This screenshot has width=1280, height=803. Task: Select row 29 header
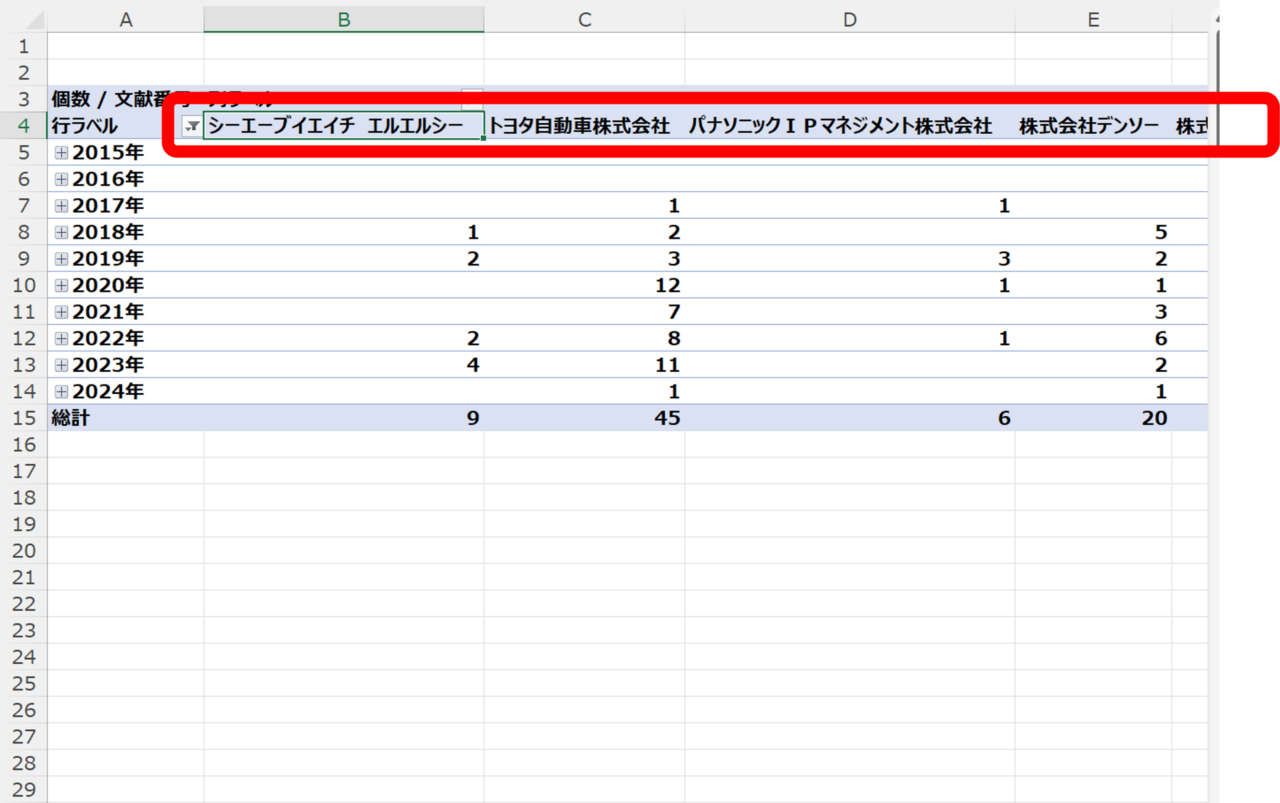point(24,790)
